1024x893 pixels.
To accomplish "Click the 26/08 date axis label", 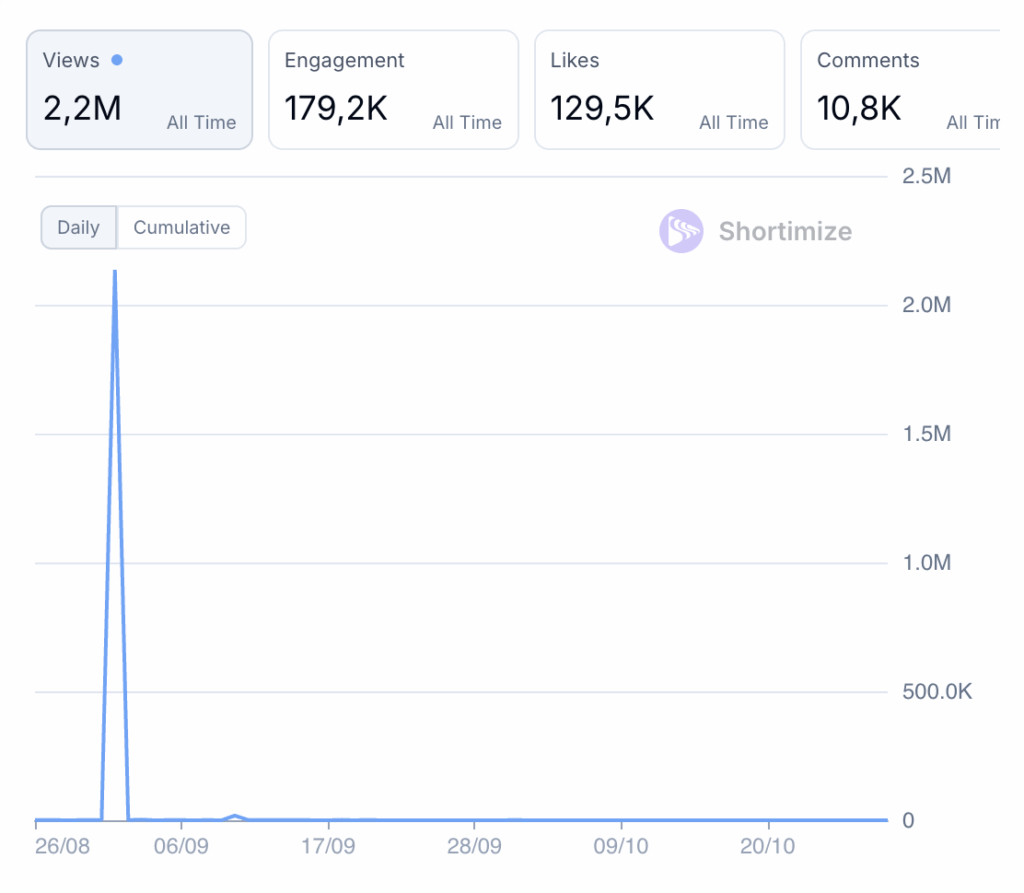I will 61,847.
